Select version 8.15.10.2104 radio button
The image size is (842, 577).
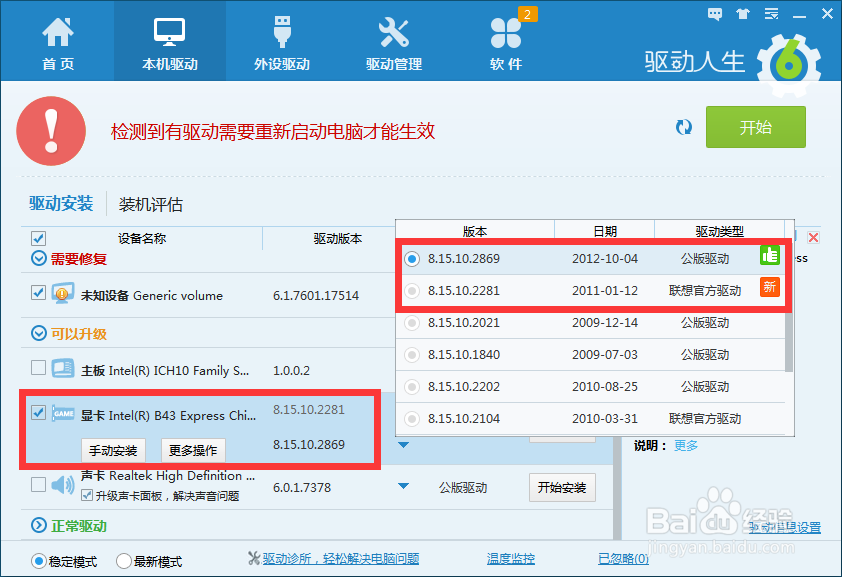coord(412,419)
